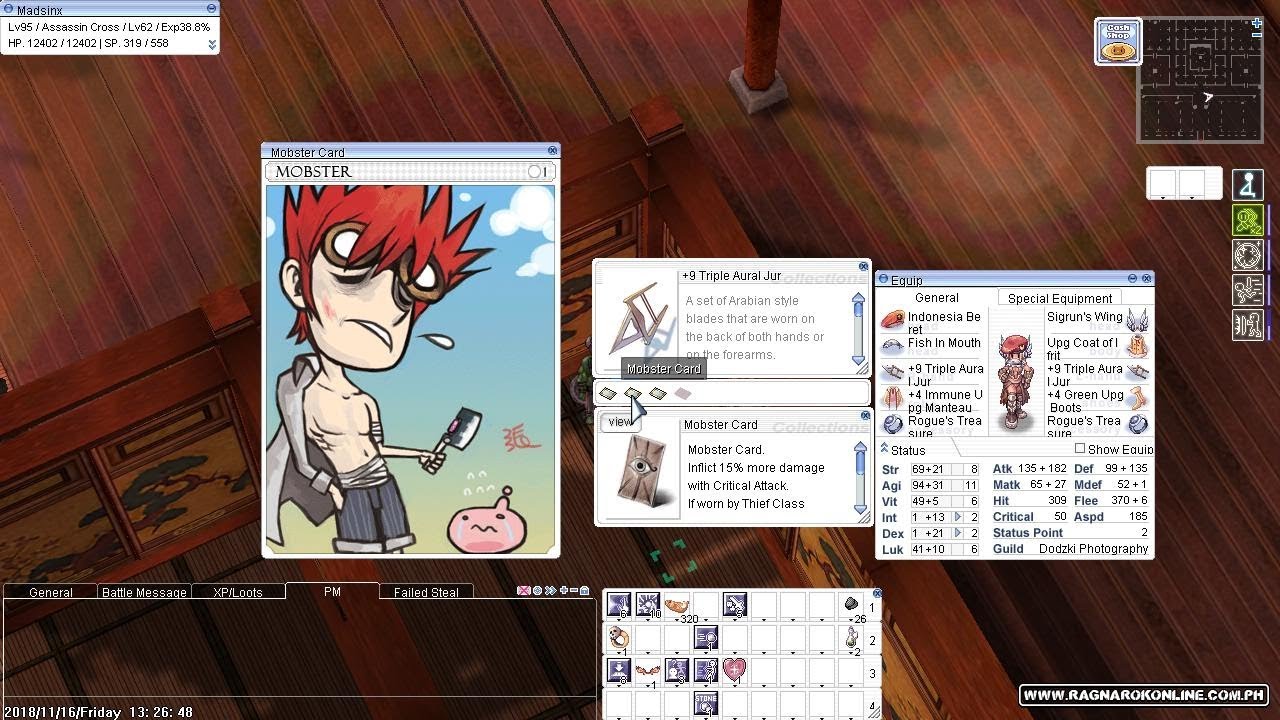Select the second Mobster card slot
The height and width of the screenshot is (720, 1280).
632,394
